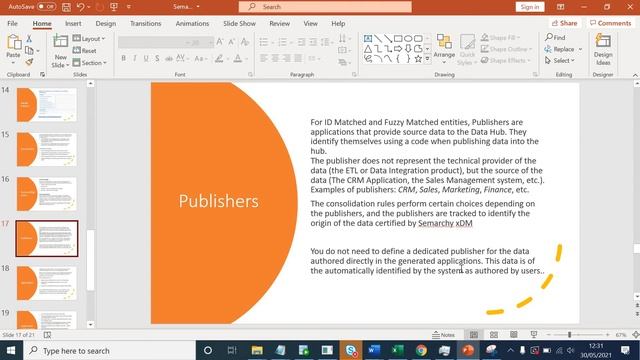The image size is (640, 360).
Task: Click the zoom slider handle
Action: pos(569,335)
